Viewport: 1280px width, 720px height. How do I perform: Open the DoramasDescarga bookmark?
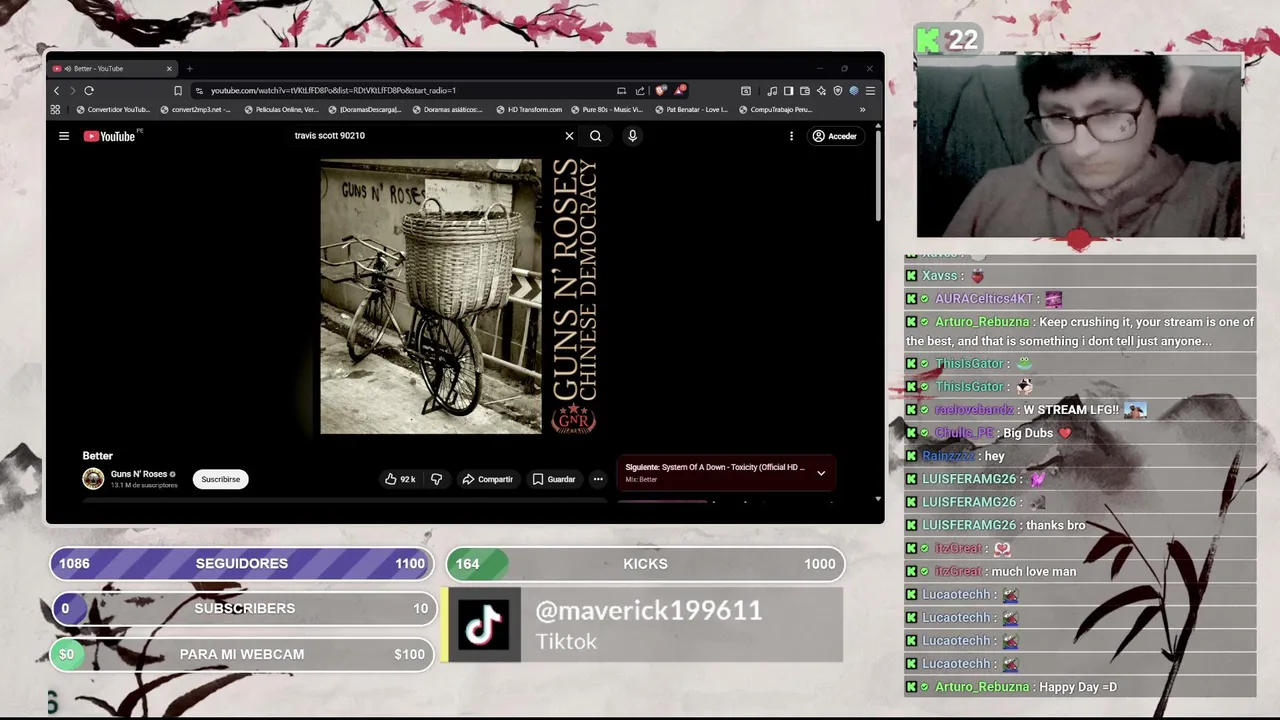point(365,110)
